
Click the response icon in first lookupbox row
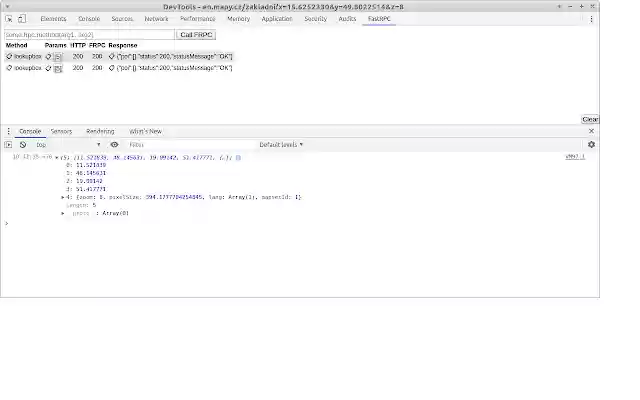(x=111, y=56)
